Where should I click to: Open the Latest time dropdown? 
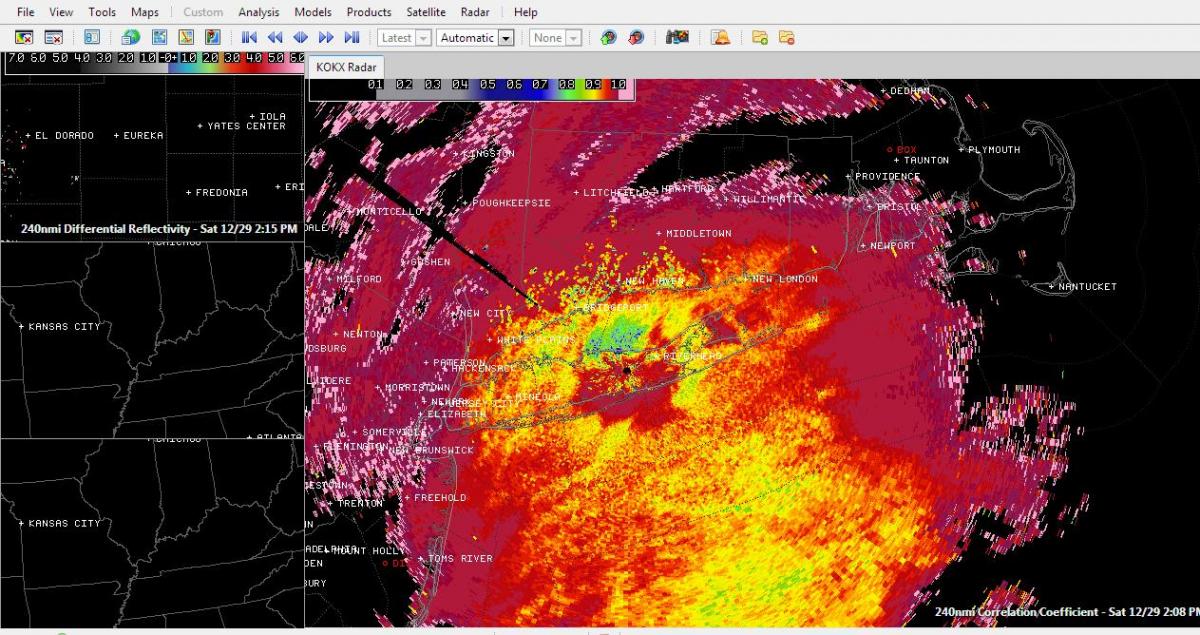click(x=405, y=37)
